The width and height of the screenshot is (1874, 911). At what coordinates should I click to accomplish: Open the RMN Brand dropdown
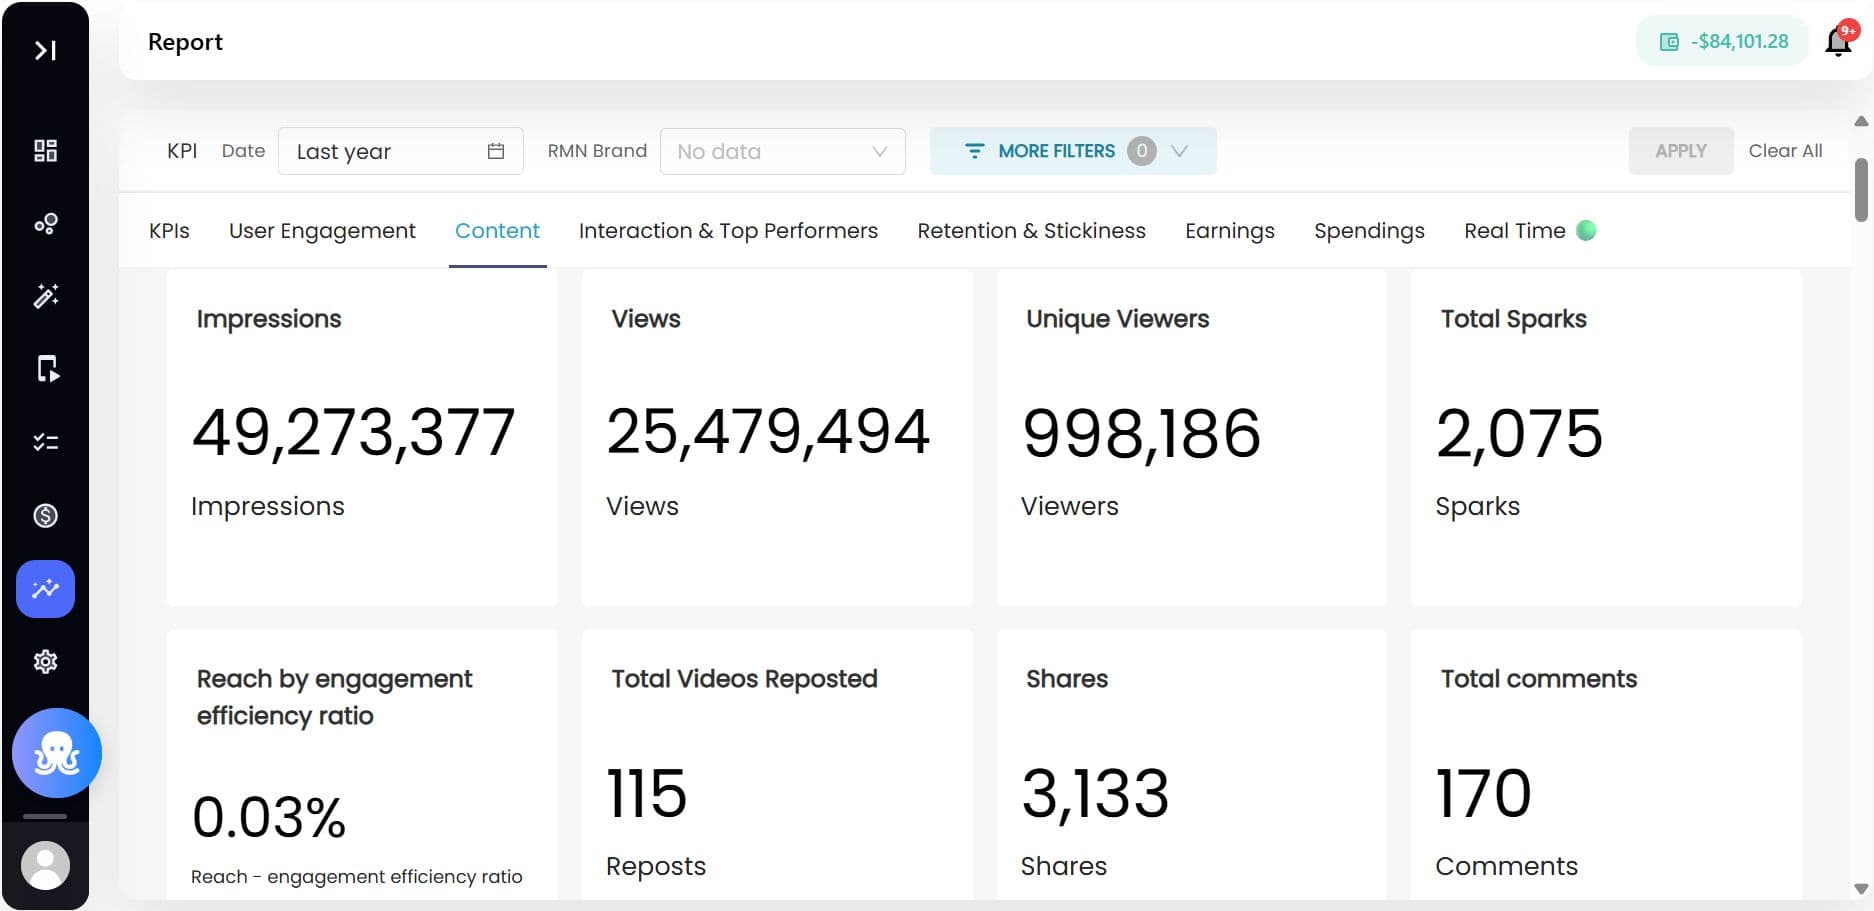tap(783, 151)
